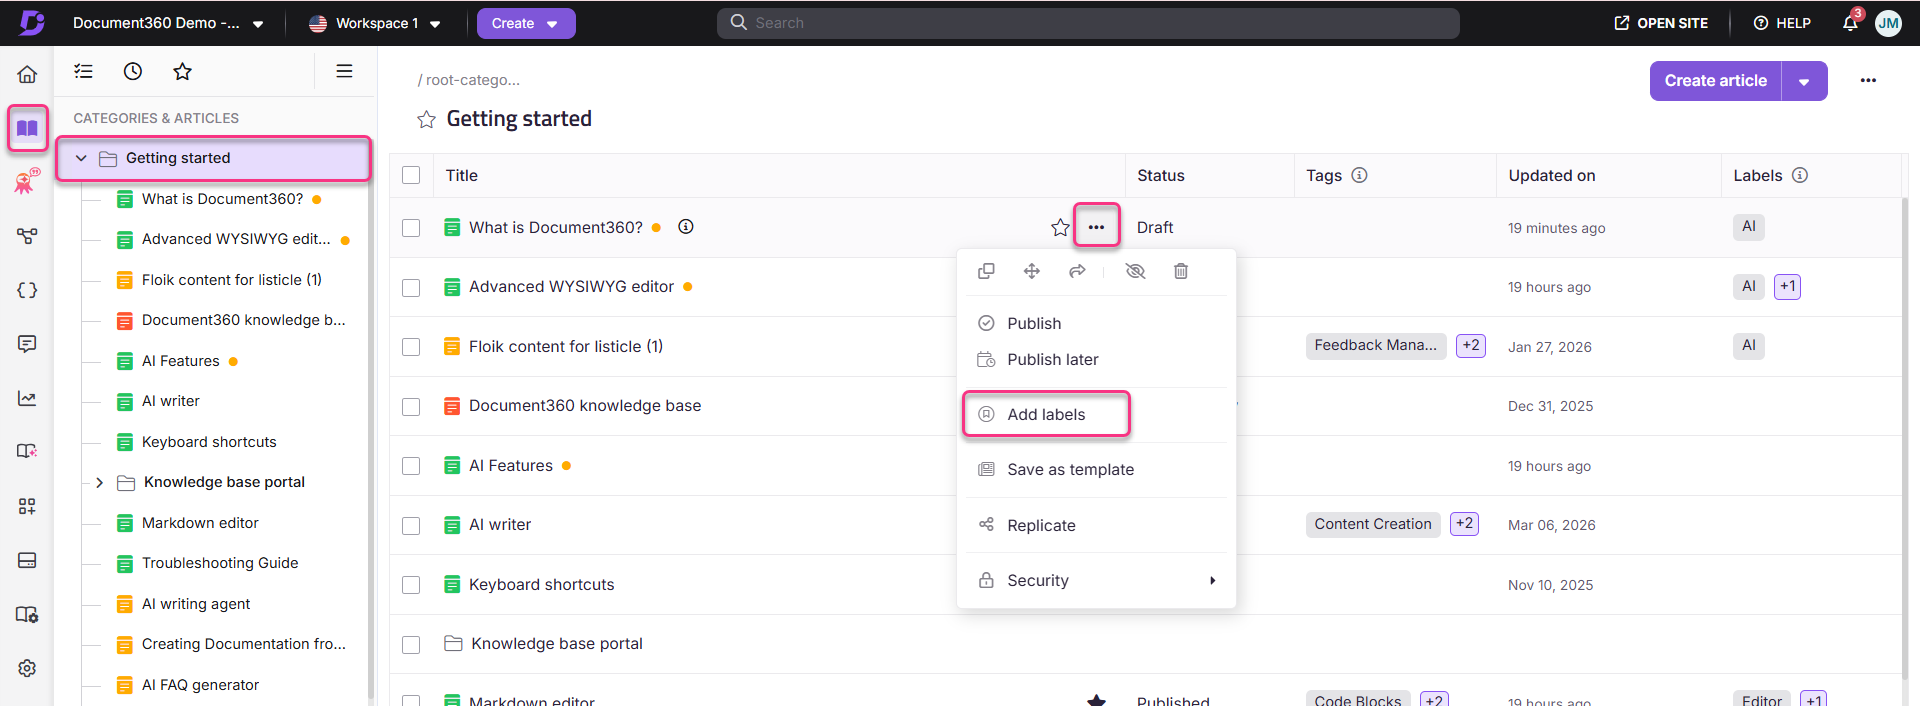Tick checkbox for AI writer row
Screen dimensions: 1920x706
(411, 525)
